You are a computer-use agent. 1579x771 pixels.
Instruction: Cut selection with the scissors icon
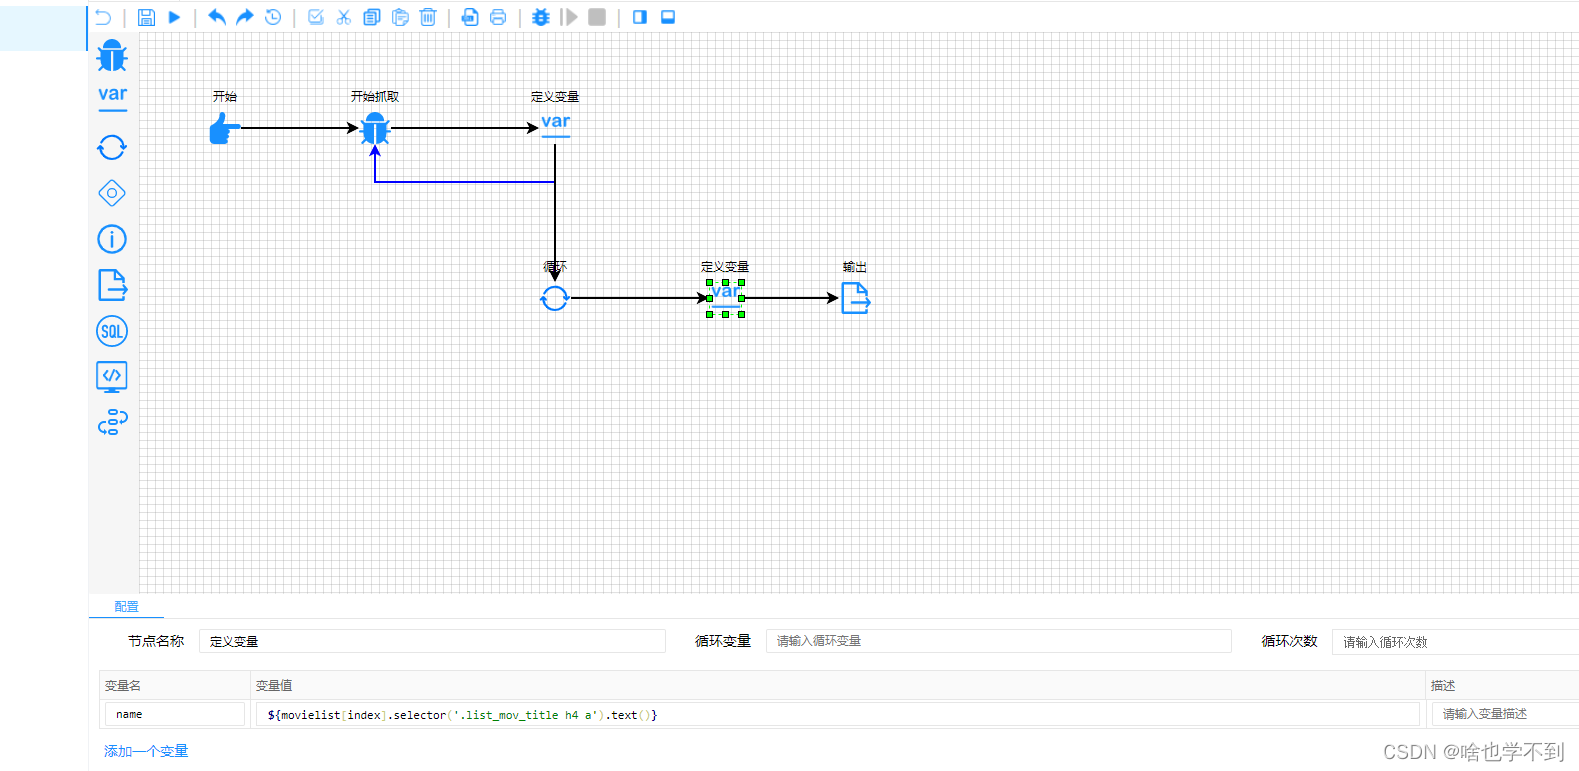coord(344,17)
